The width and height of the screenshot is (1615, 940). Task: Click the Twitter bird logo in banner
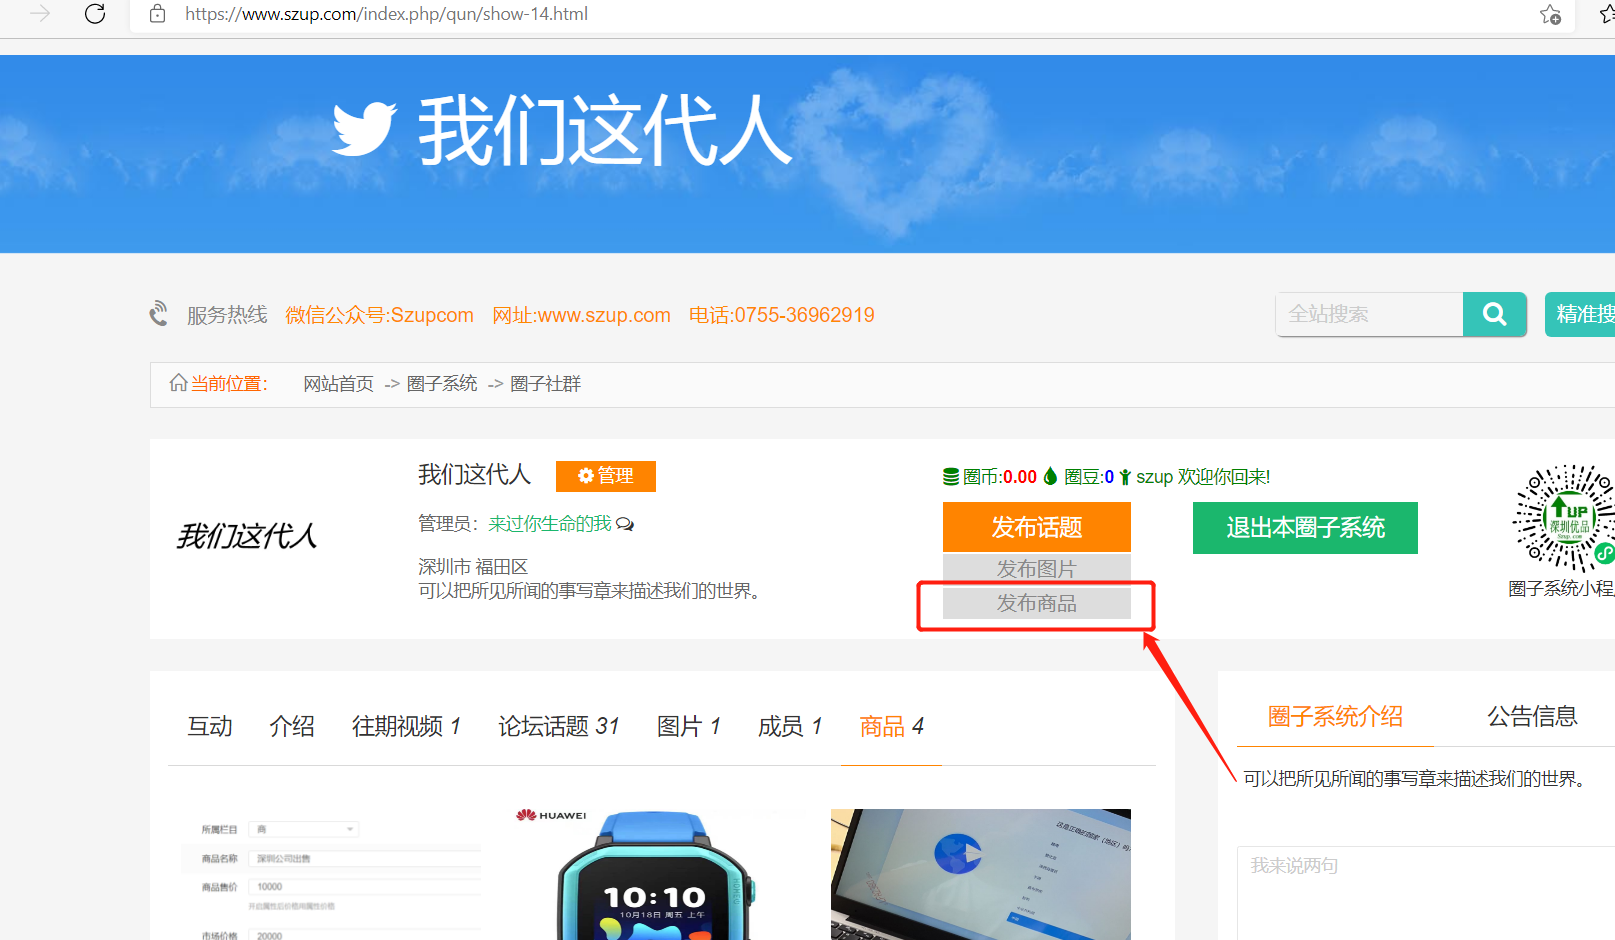pyautogui.click(x=364, y=129)
